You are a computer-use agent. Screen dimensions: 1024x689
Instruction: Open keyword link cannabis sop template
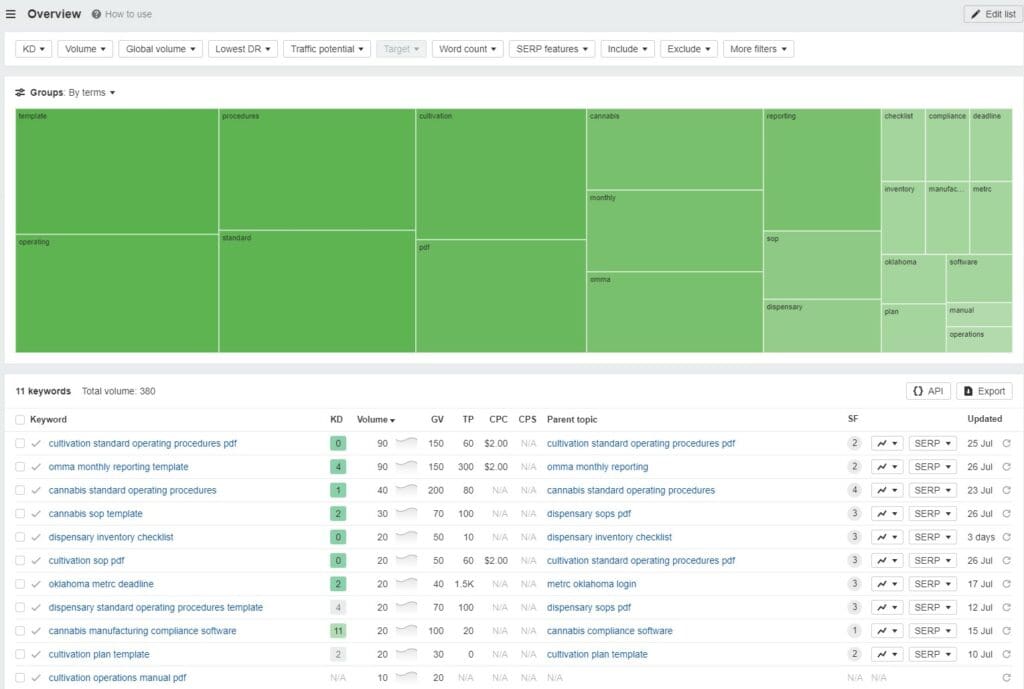click(95, 513)
